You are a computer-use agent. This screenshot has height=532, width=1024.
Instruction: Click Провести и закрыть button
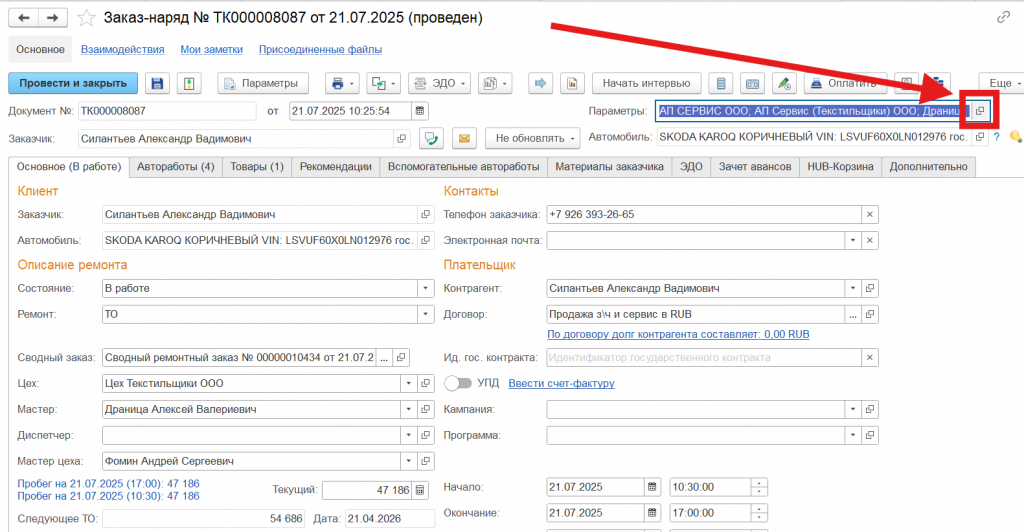point(72,83)
